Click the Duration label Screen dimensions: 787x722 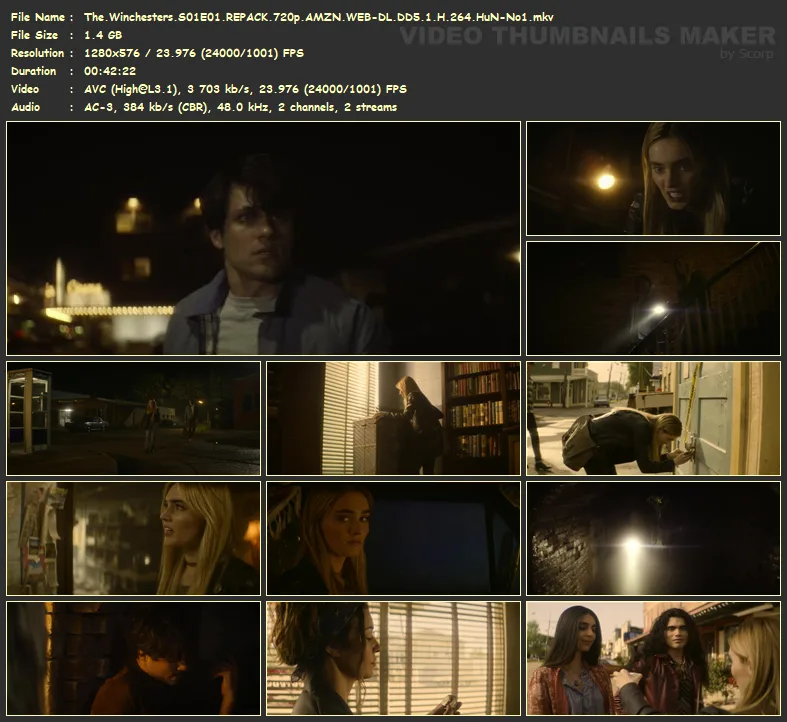tap(33, 71)
